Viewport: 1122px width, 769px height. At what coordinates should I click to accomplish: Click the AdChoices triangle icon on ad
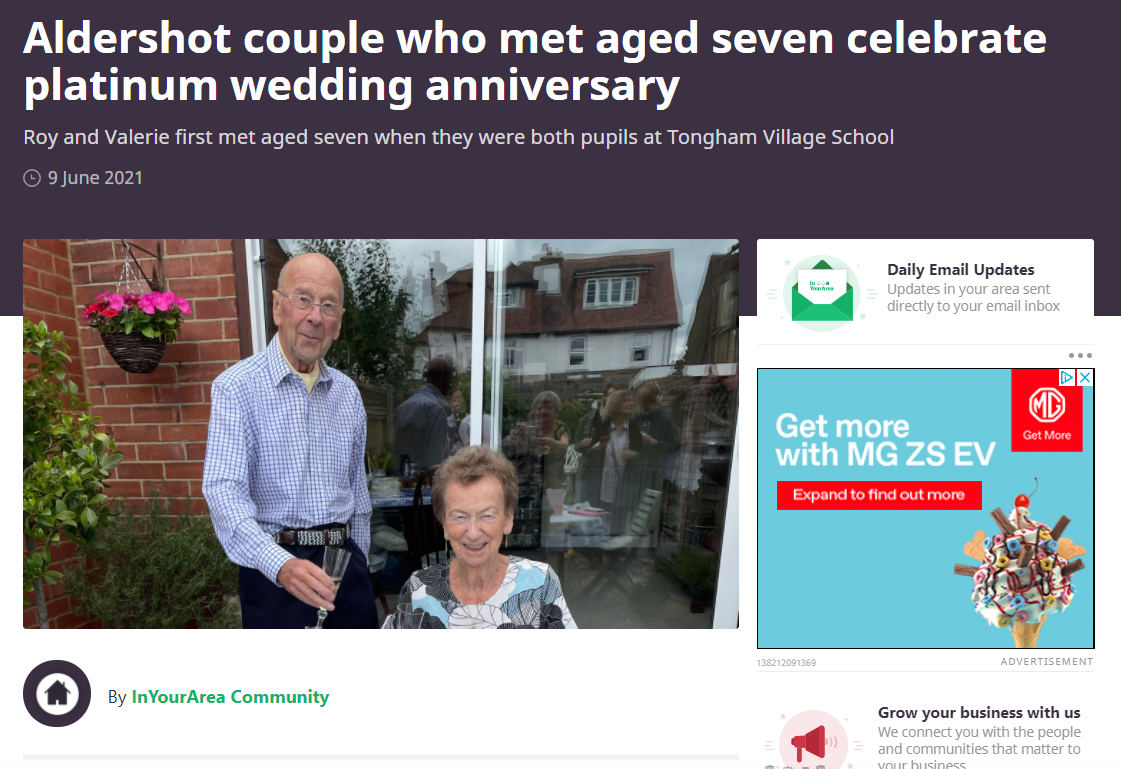coord(1067,378)
